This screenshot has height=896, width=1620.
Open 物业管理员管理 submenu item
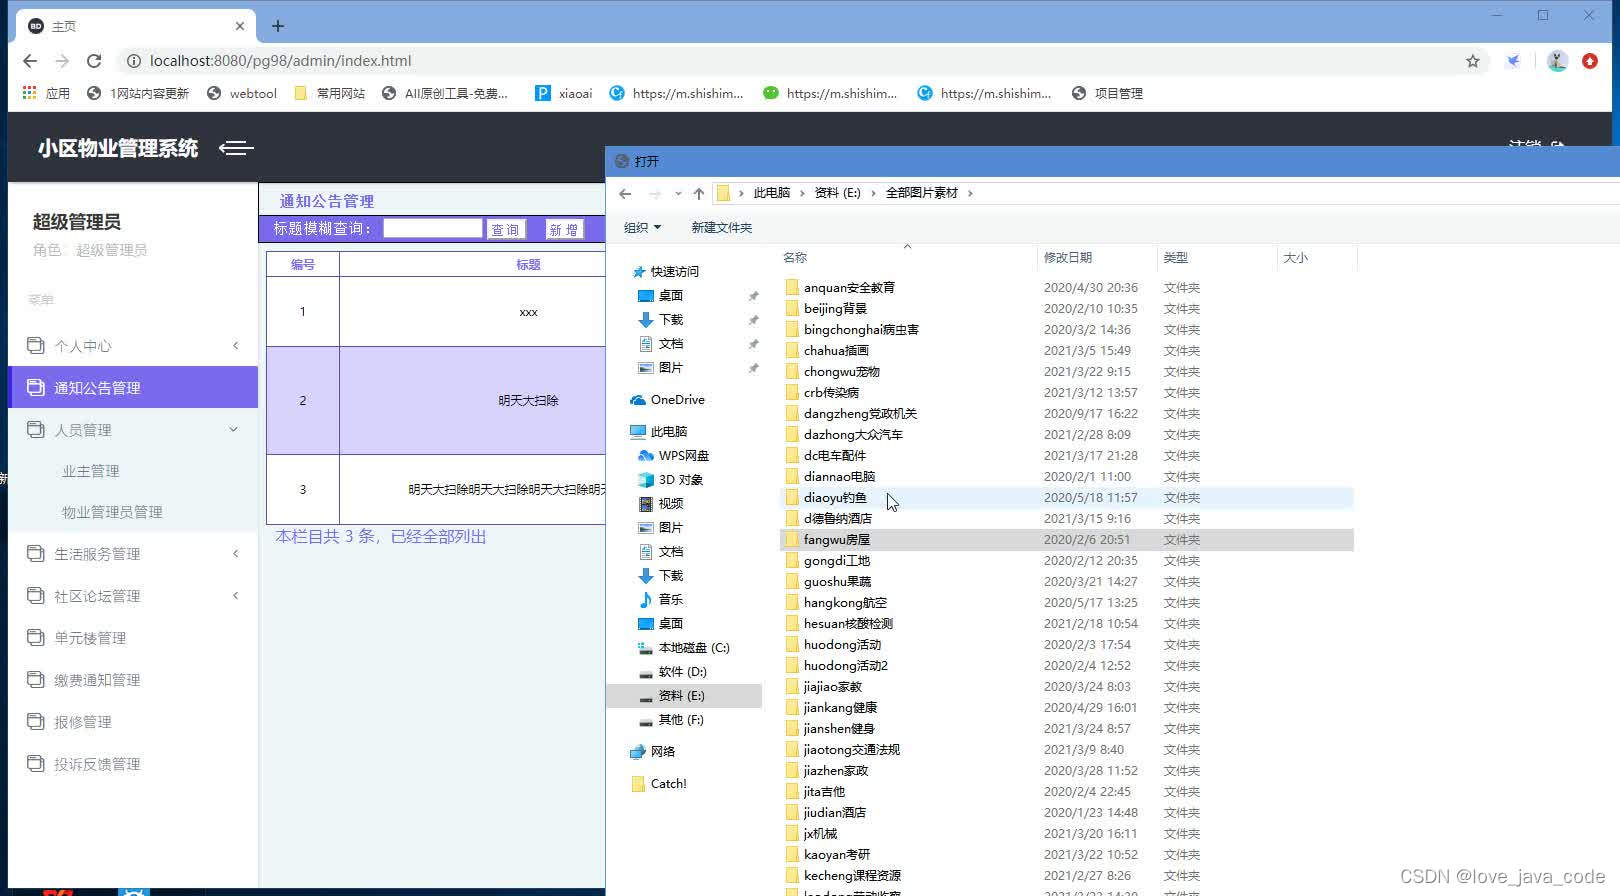[112, 512]
